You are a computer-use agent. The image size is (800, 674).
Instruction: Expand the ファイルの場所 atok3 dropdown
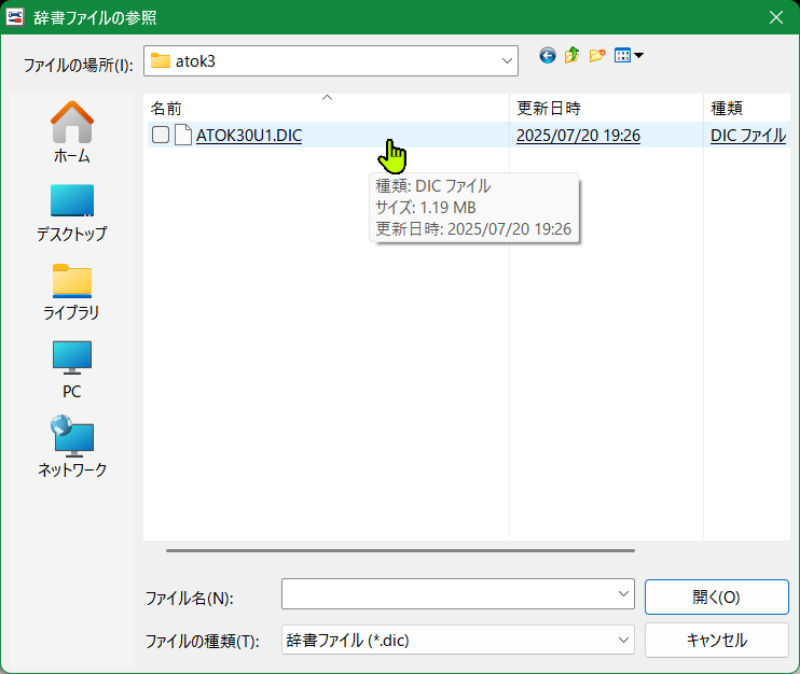(x=507, y=61)
